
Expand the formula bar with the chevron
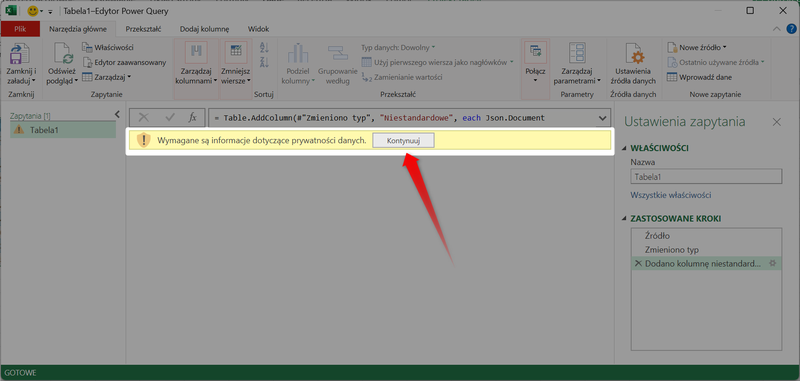click(x=602, y=118)
